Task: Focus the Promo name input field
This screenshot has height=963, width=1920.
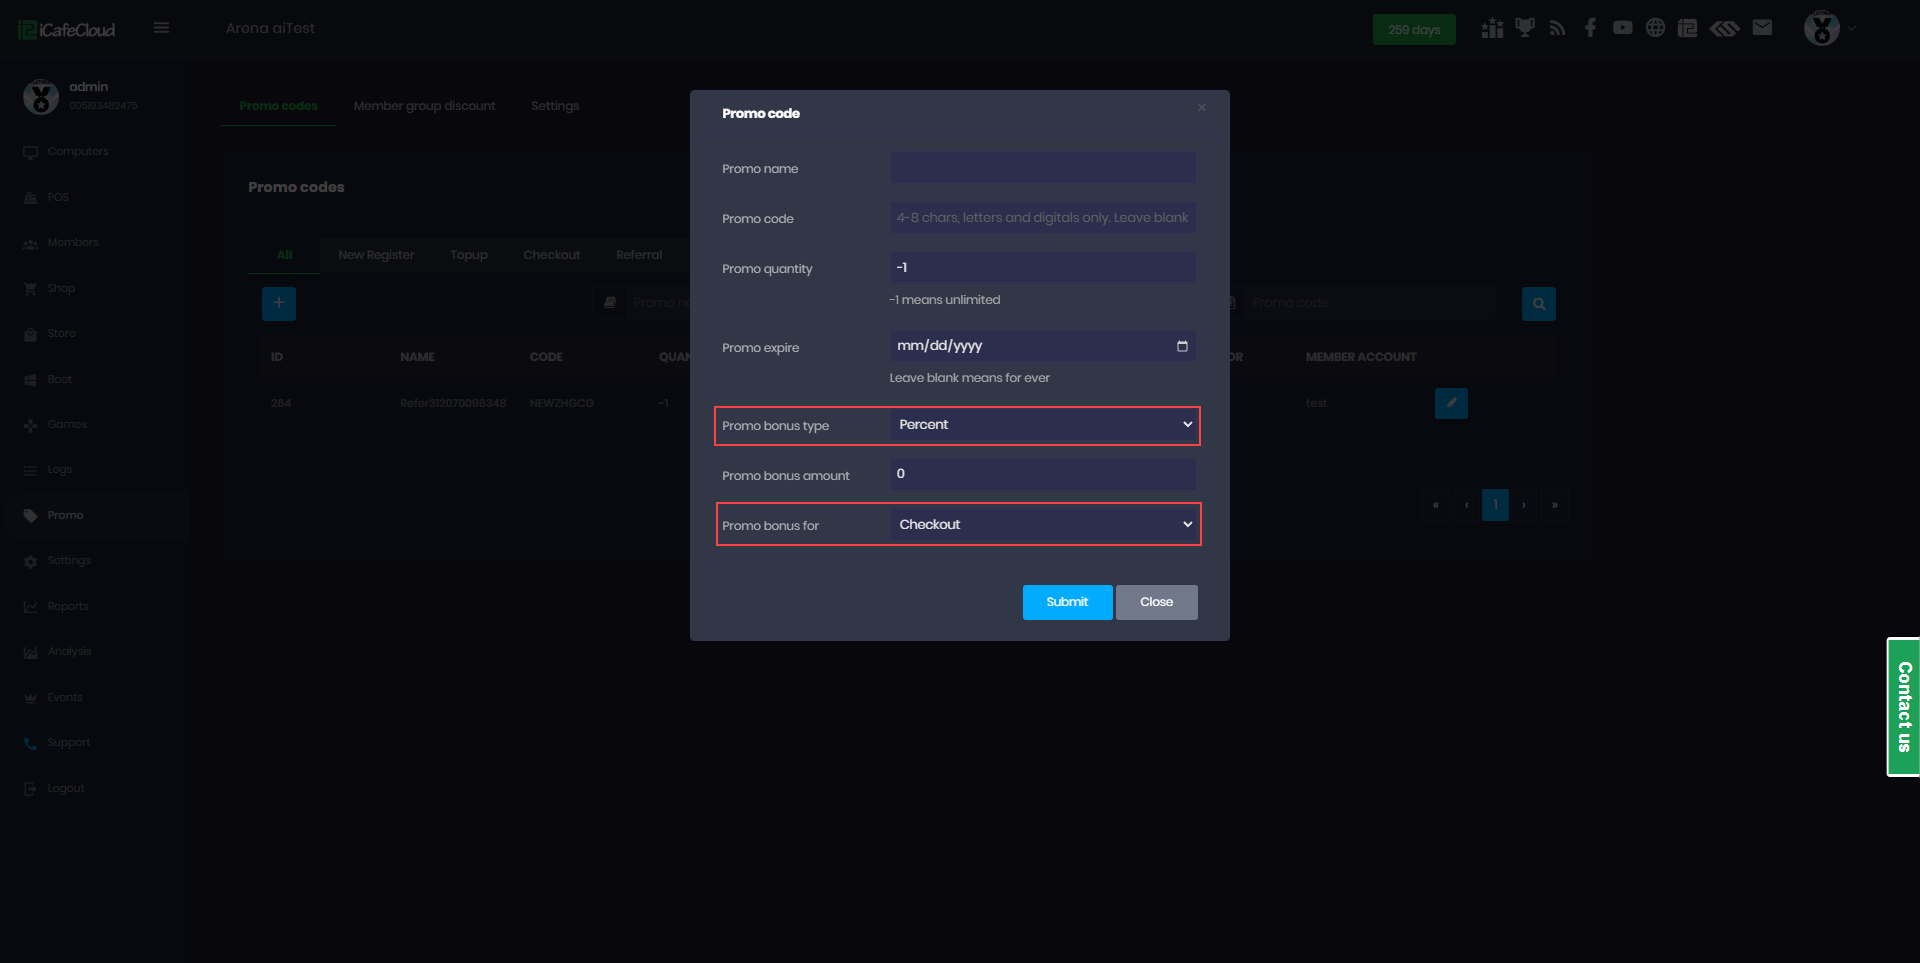Action: pos(1043,168)
